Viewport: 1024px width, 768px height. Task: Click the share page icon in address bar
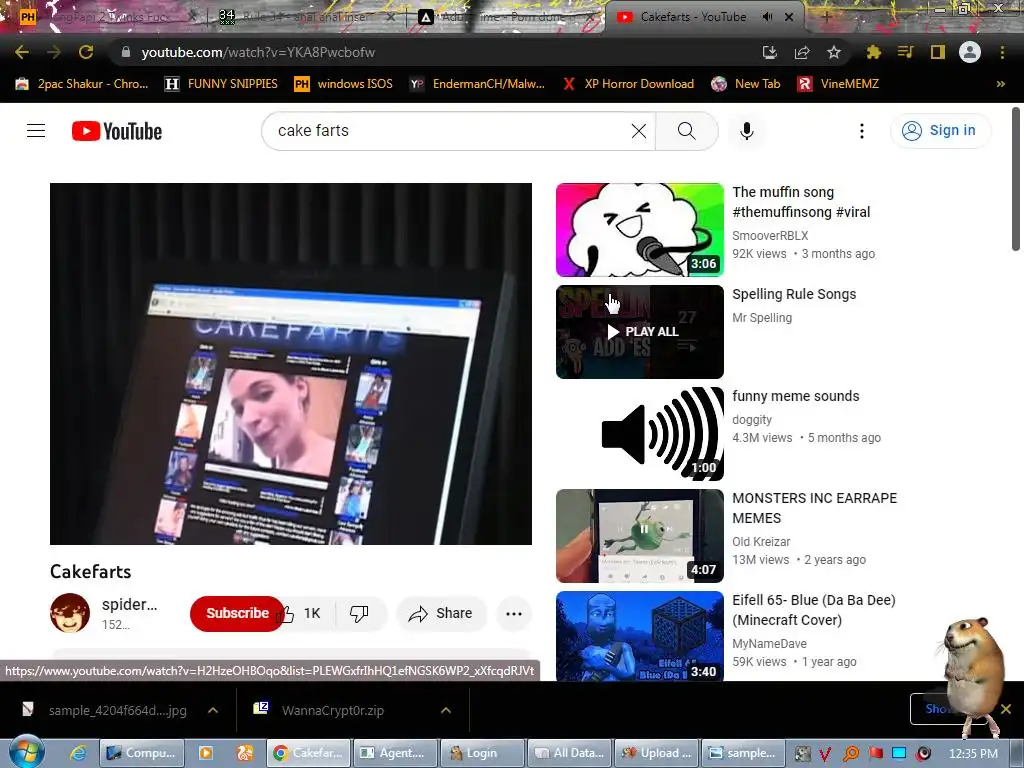tap(802, 52)
